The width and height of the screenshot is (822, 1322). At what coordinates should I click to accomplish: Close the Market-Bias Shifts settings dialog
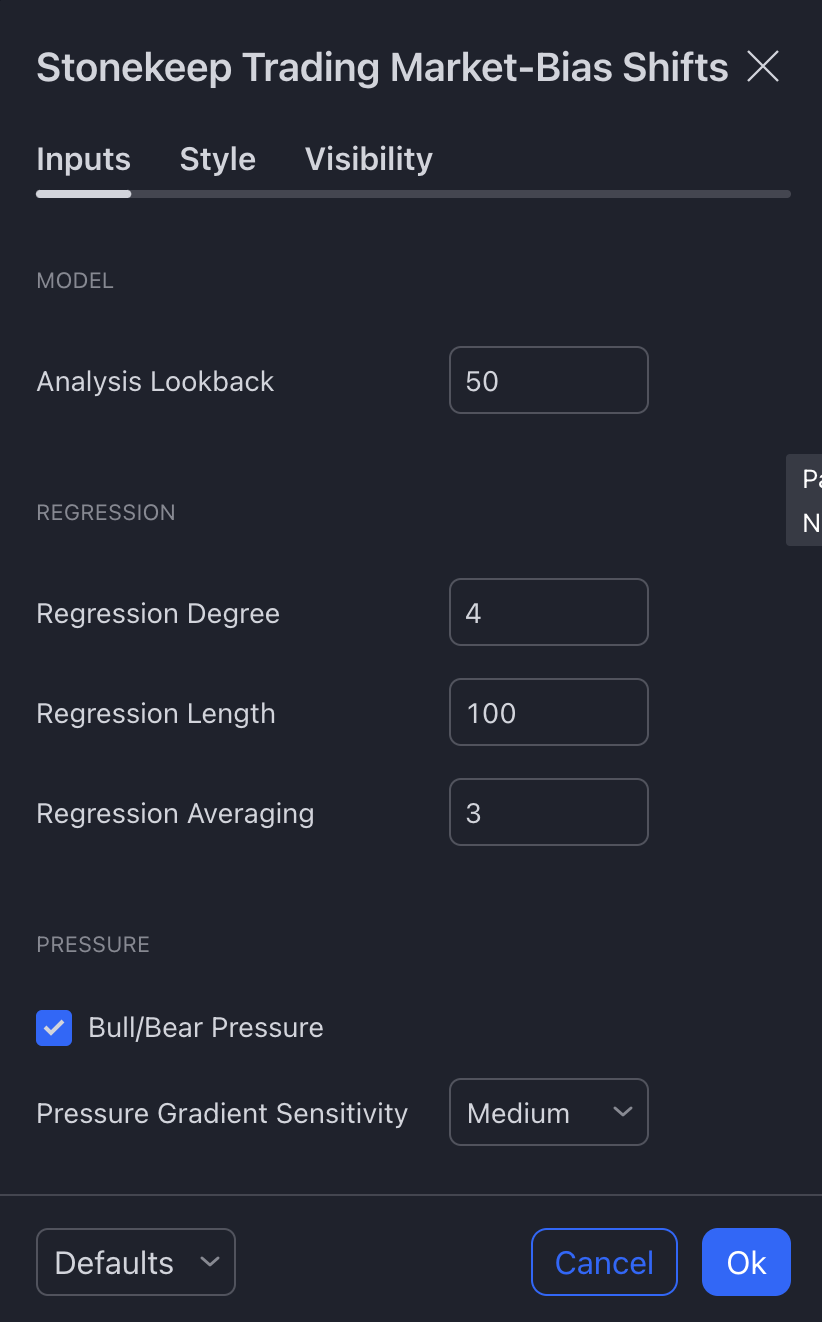click(763, 68)
